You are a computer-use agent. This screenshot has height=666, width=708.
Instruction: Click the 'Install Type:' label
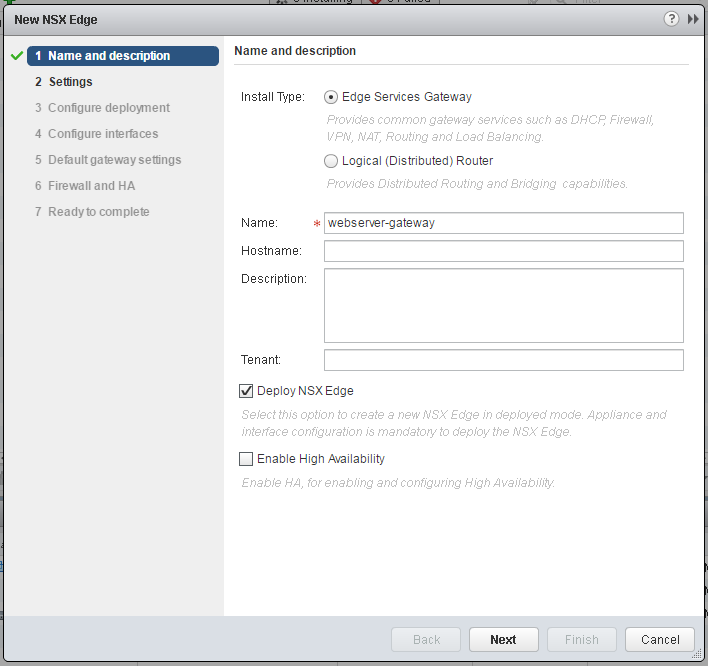point(273,97)
